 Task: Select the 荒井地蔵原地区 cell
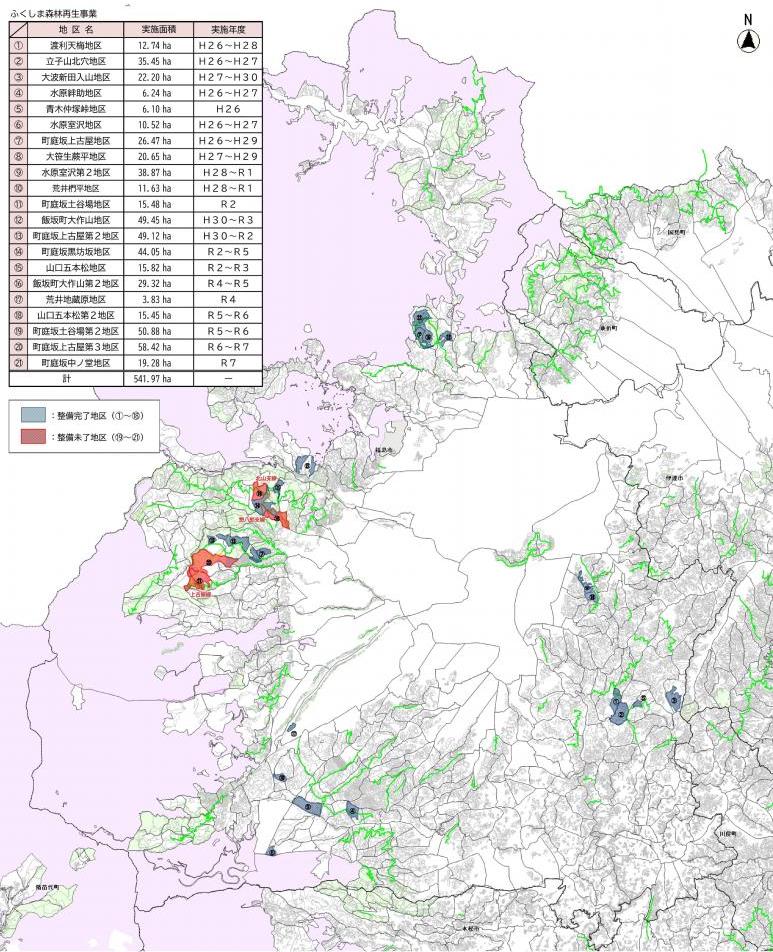[x=76, y=299]
